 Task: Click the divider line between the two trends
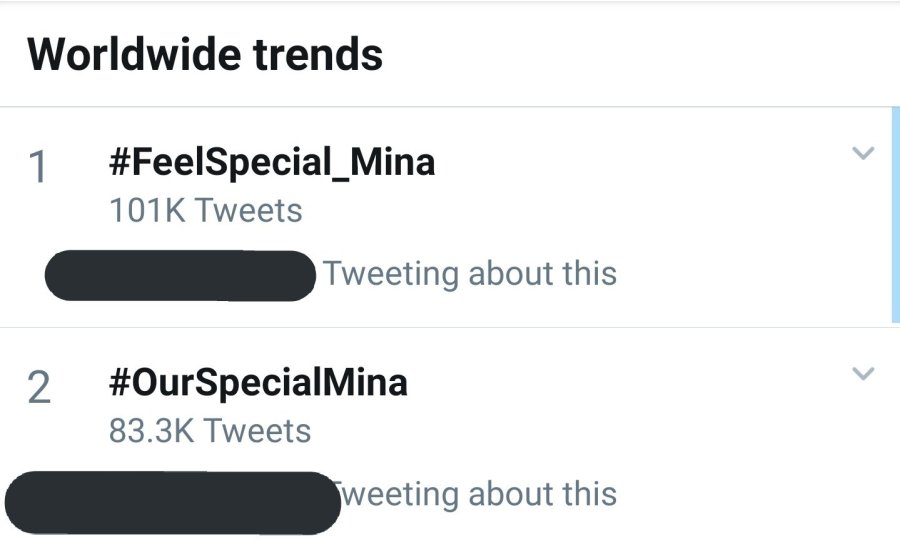450,327
